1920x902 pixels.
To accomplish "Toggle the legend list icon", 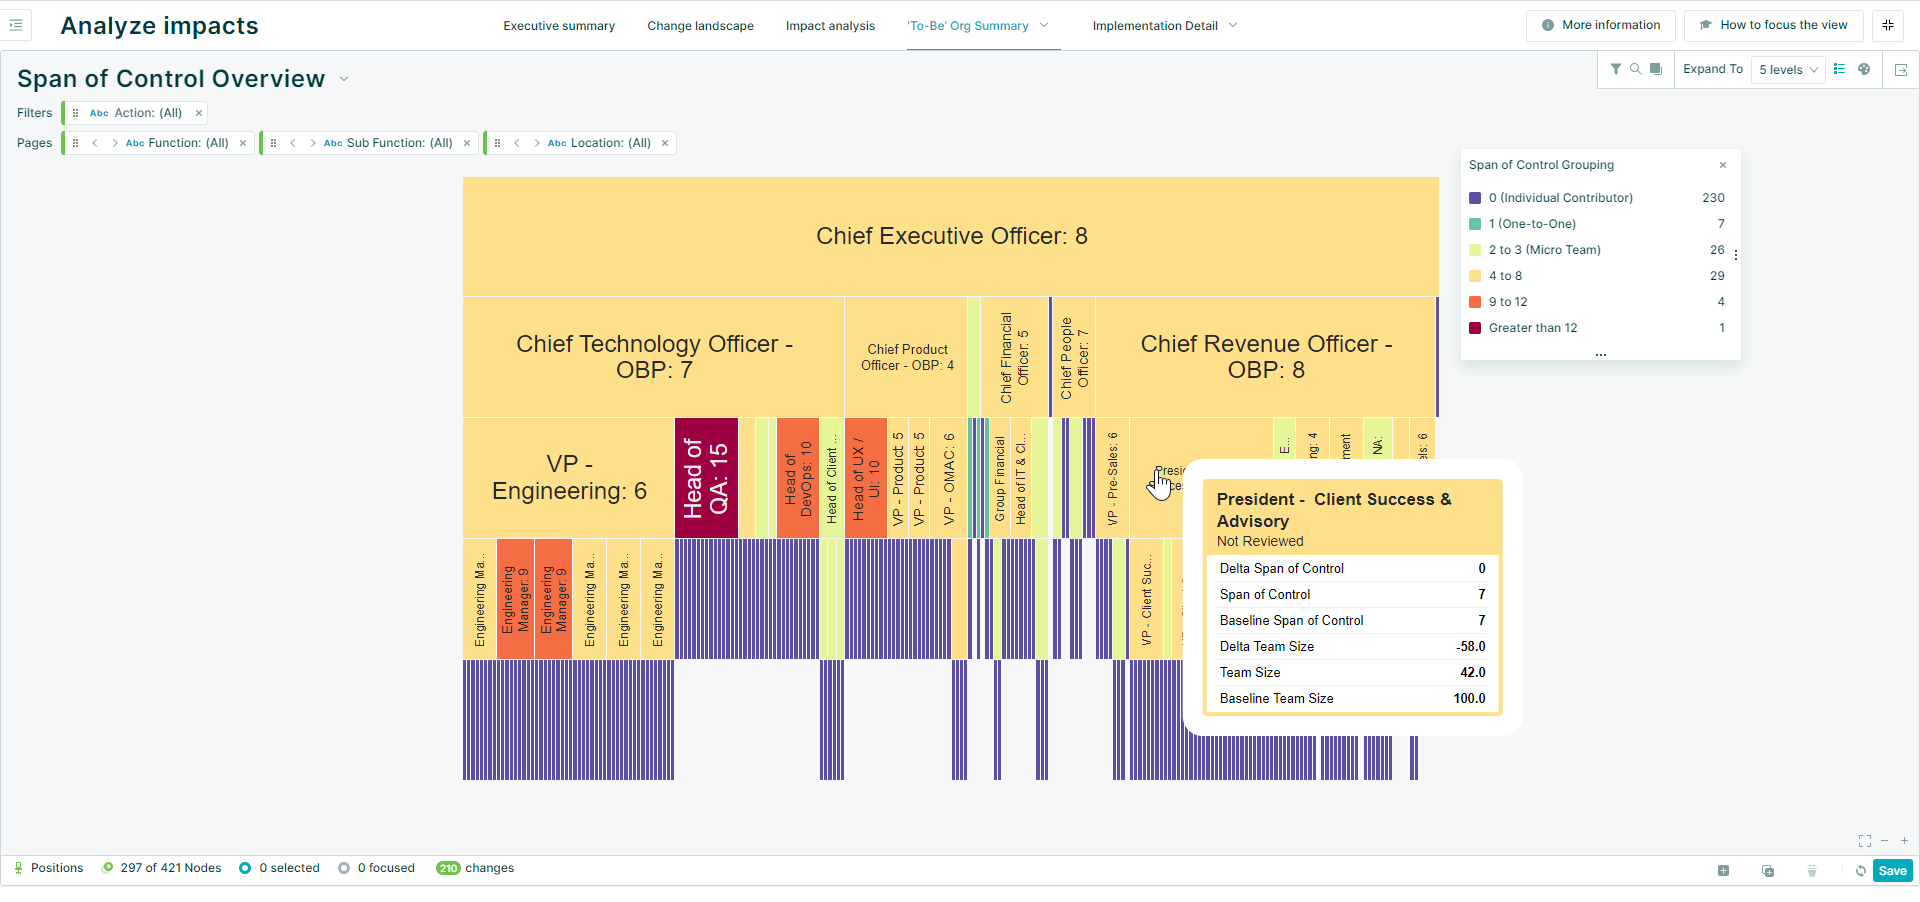I will click(x=1840, y=69).
